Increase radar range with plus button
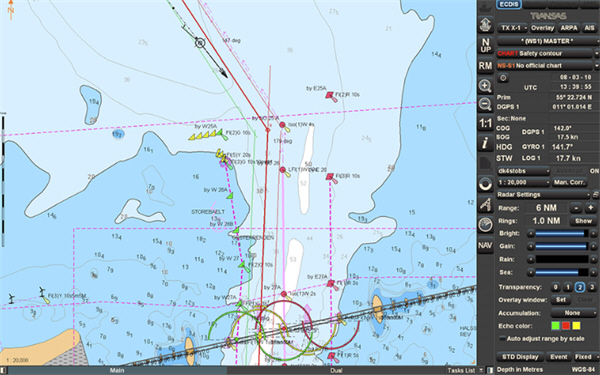Image resolution: width=600 pixels, height=375 pixels. tap(590, 208)
